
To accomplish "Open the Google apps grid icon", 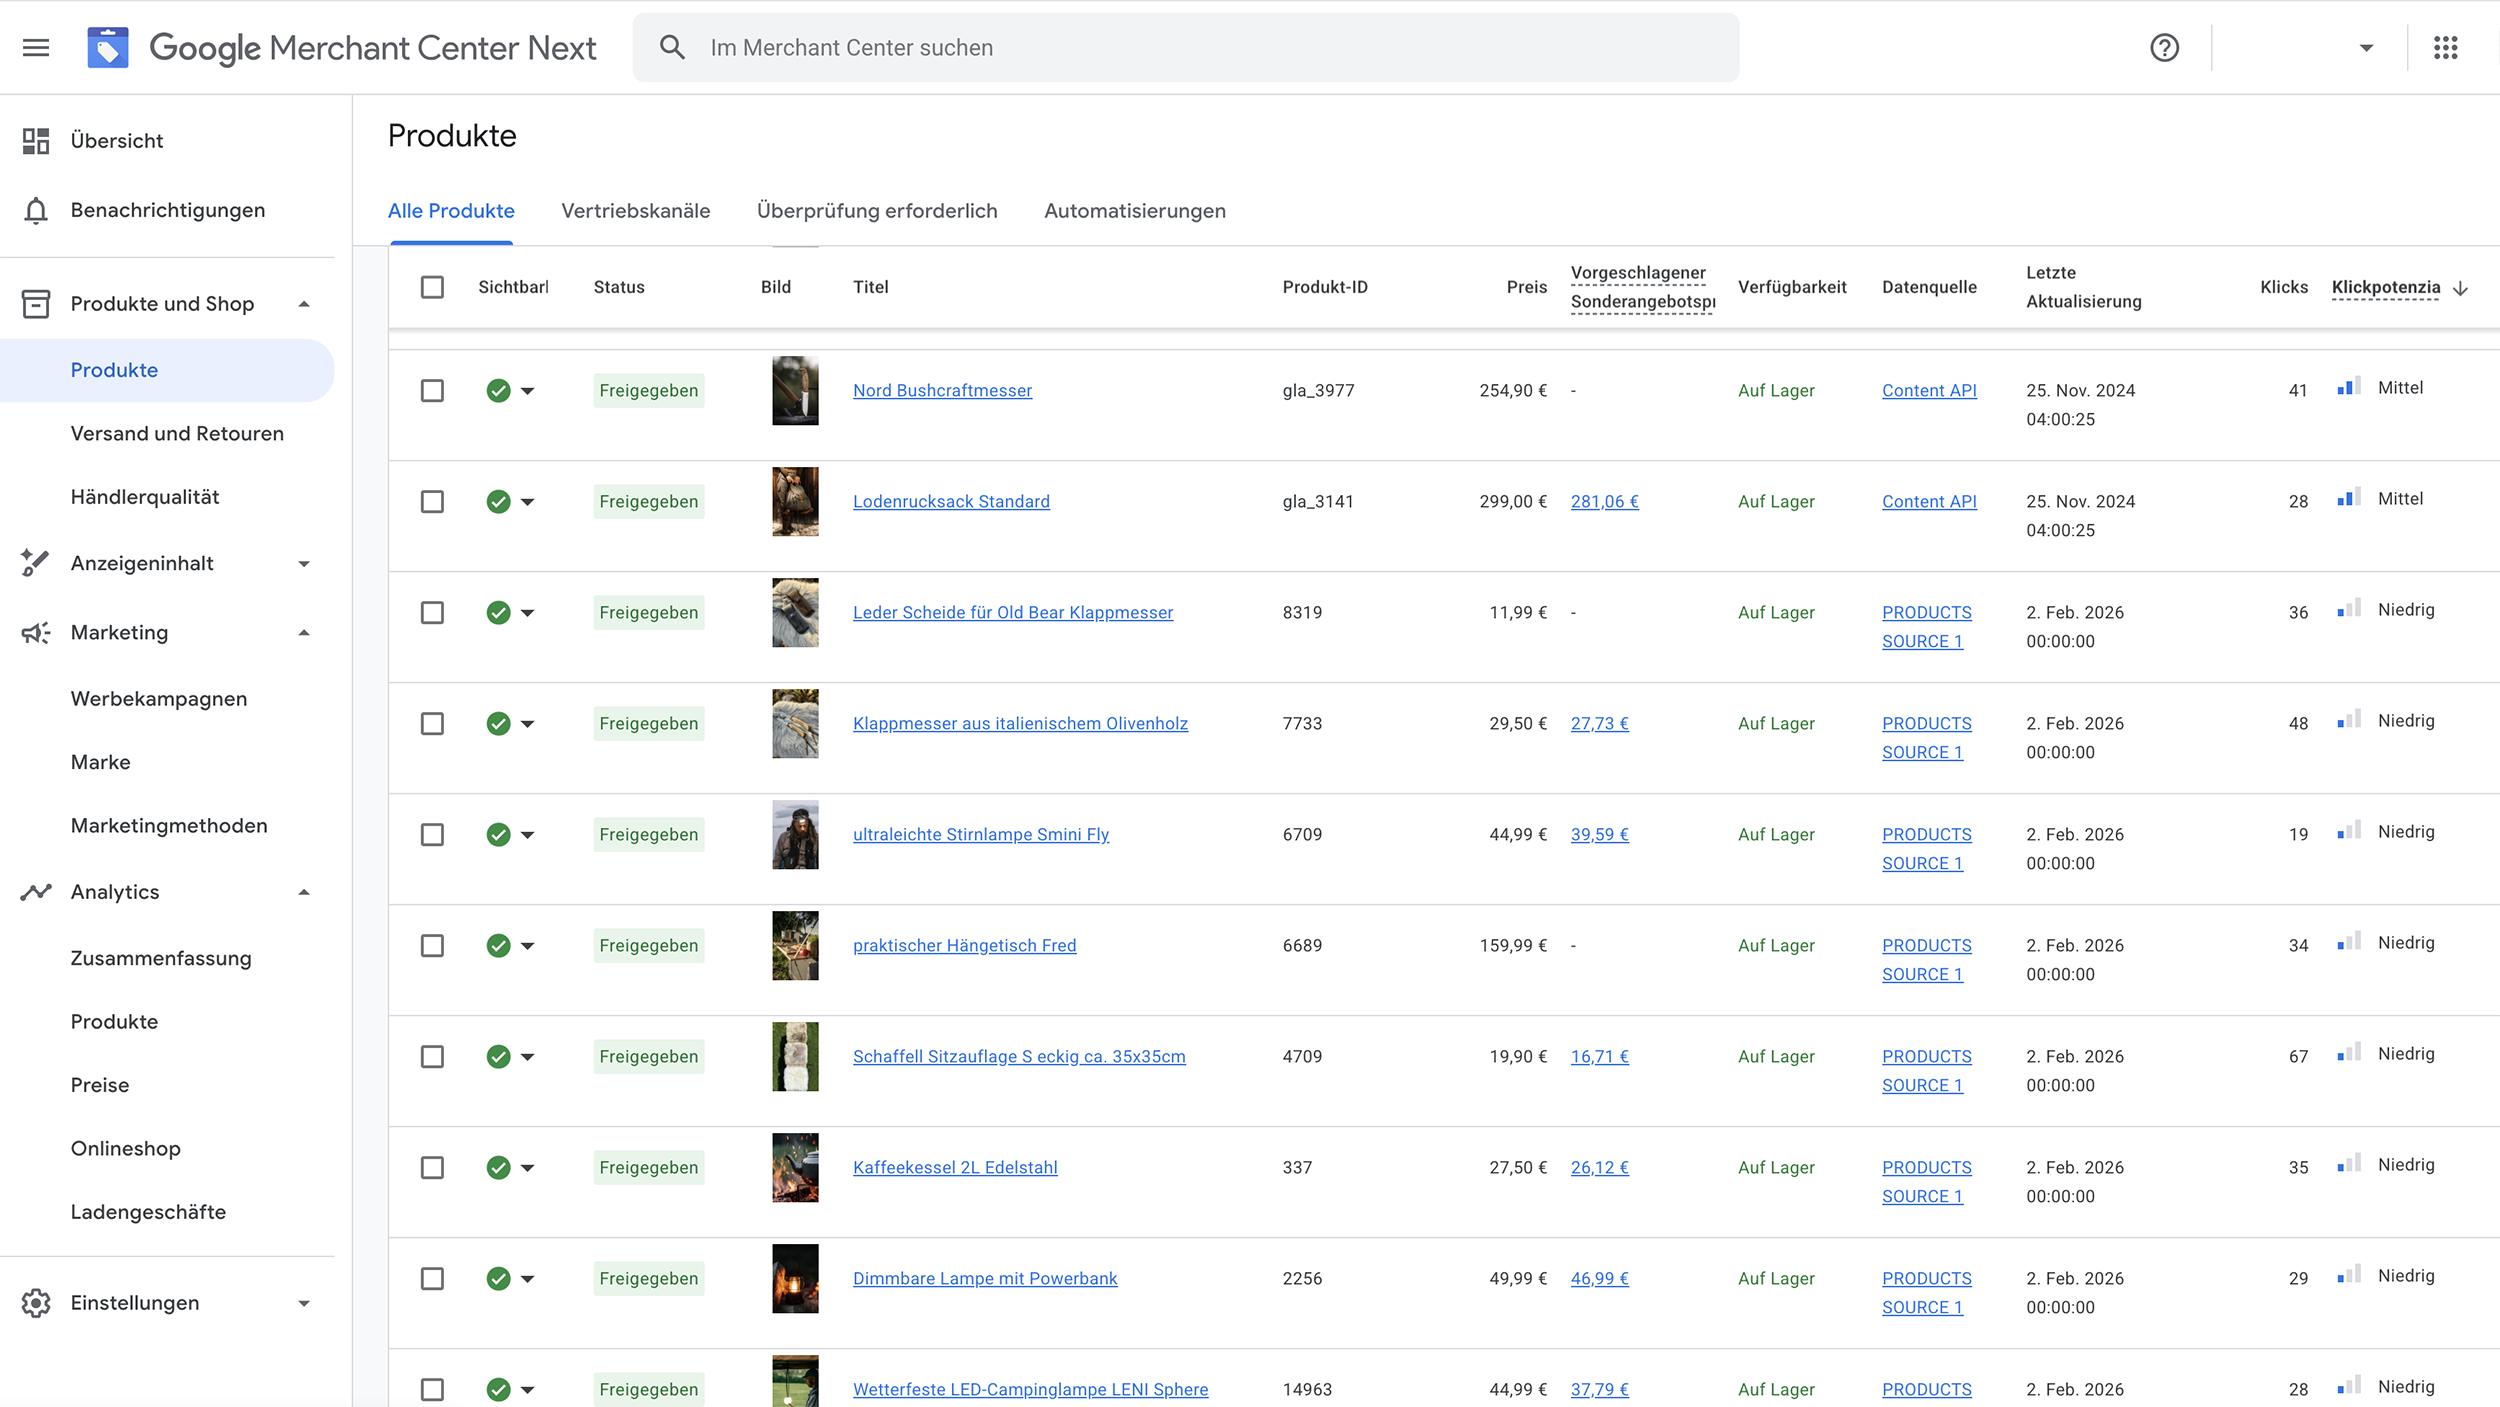I will 2445,47.
